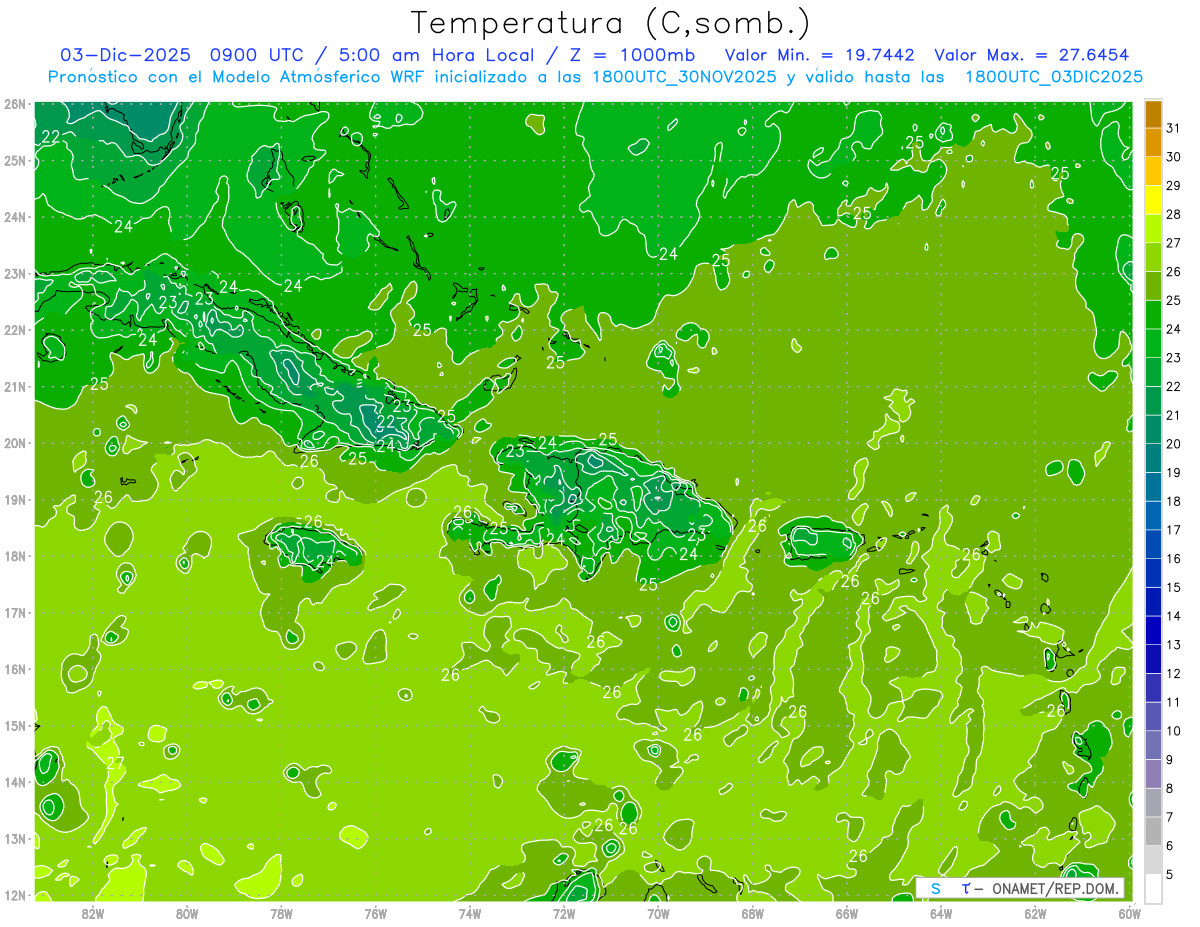Screen dimensions: 1200x927
Task: Click the 15N latitude axis label
Action: pyautogui.click(x=14, y=725)
